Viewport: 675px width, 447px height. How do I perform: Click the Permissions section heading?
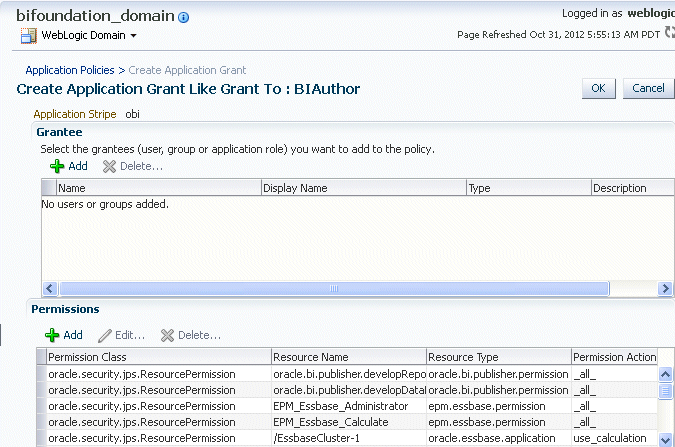click(x=65, y=309)
